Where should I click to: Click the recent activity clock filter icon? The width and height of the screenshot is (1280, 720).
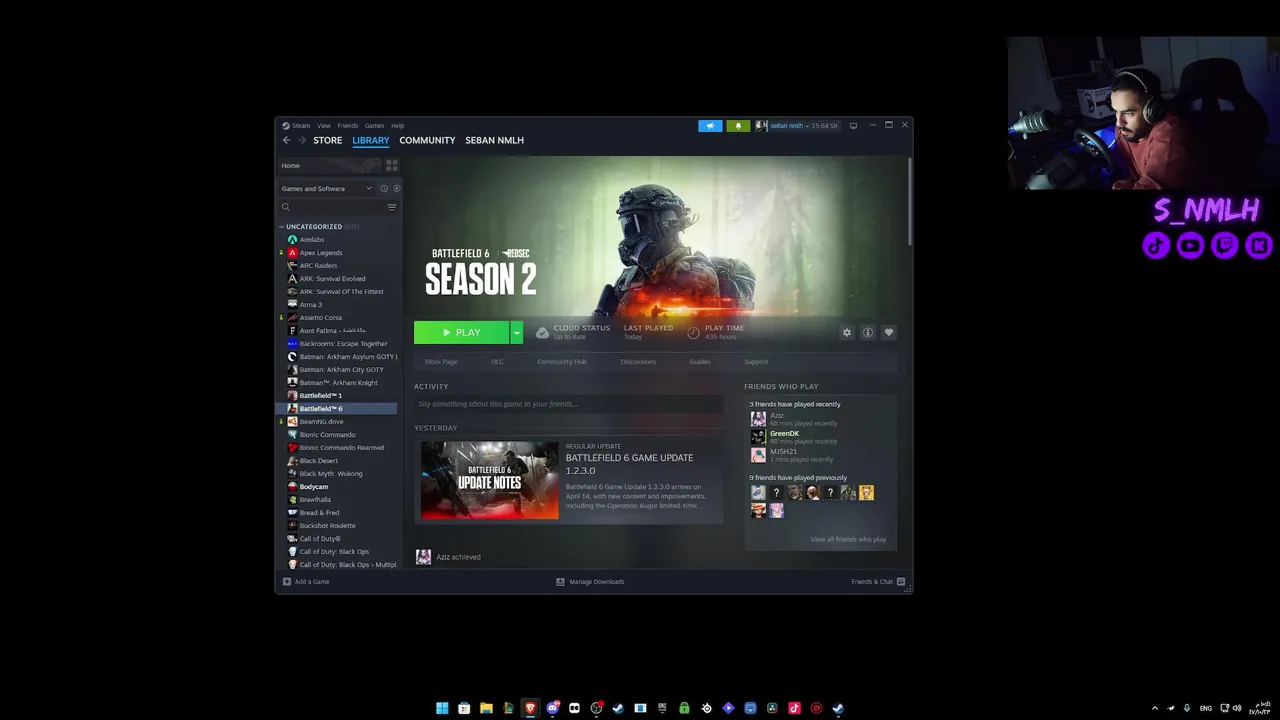pos(384,188)
